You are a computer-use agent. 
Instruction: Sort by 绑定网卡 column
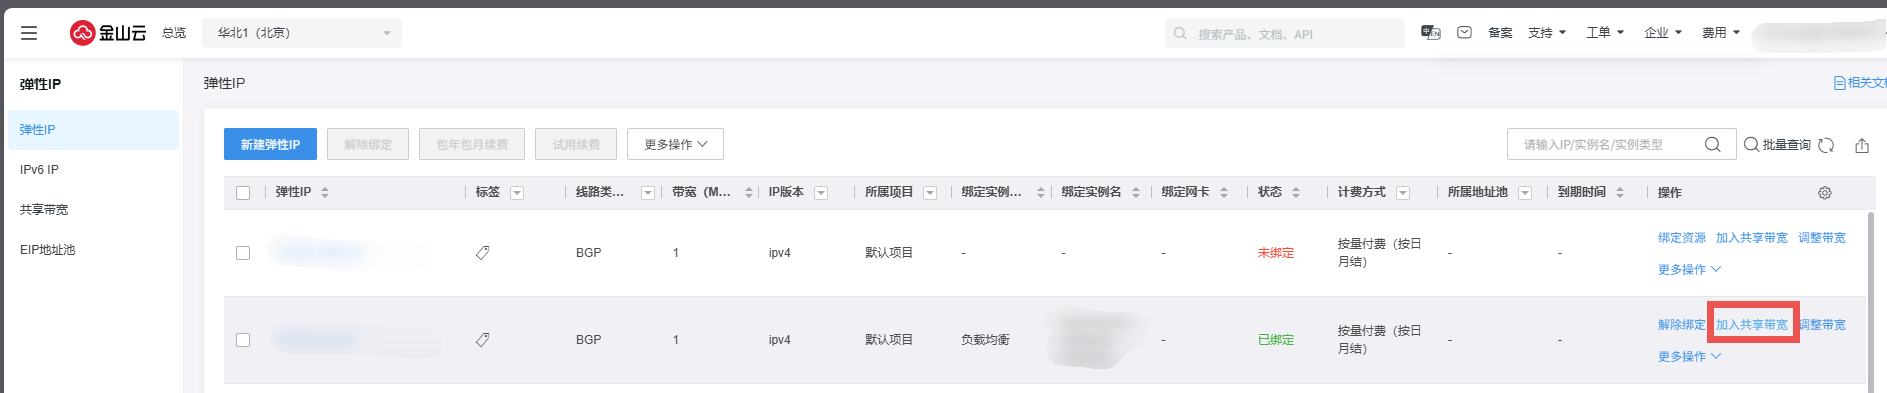(1224, 193)
